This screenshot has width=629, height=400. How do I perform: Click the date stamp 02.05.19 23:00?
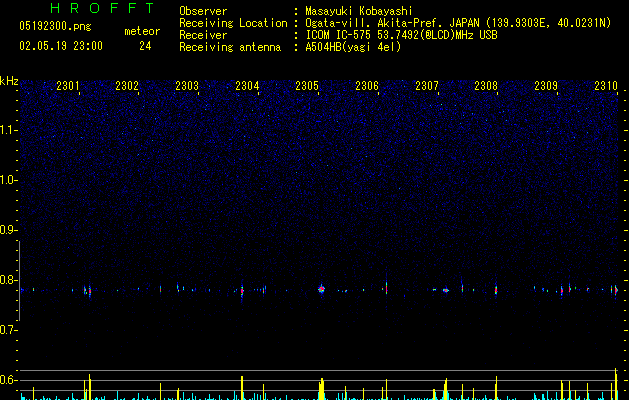point(61,46)
